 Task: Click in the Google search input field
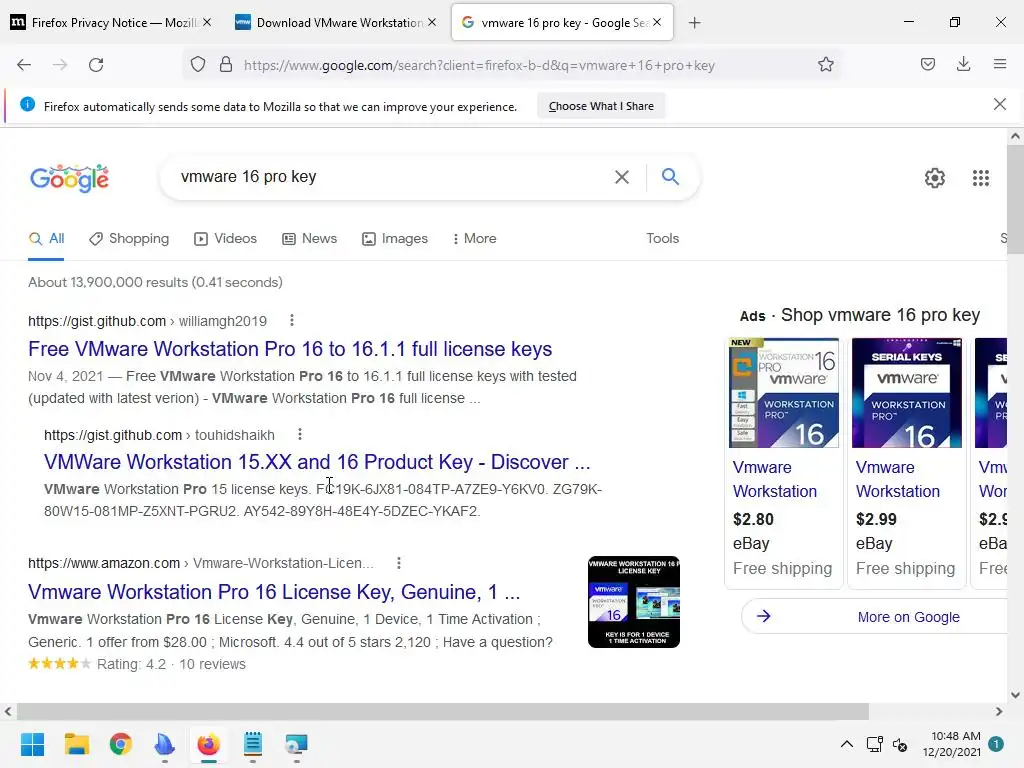(392, 176)
